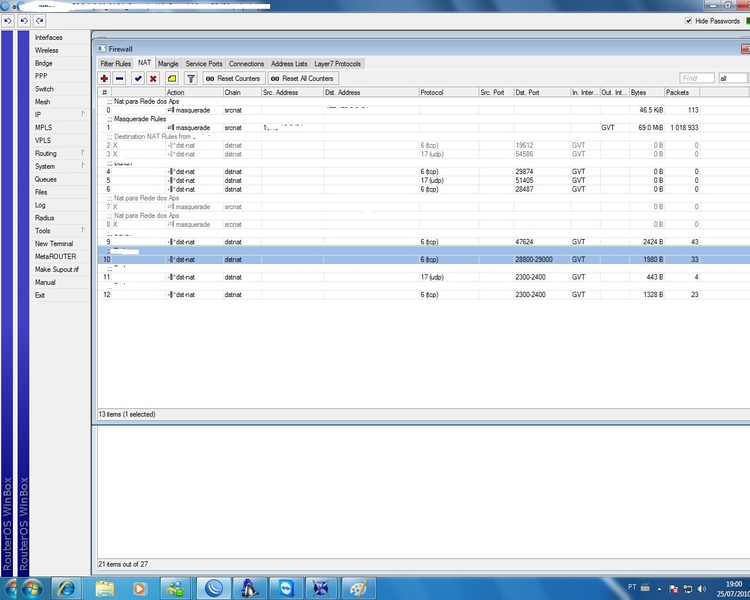The height and width of the screenshot is (600, 750).
Task: Switch to the Filter Rules tab
Action: [x=115, y=64]
